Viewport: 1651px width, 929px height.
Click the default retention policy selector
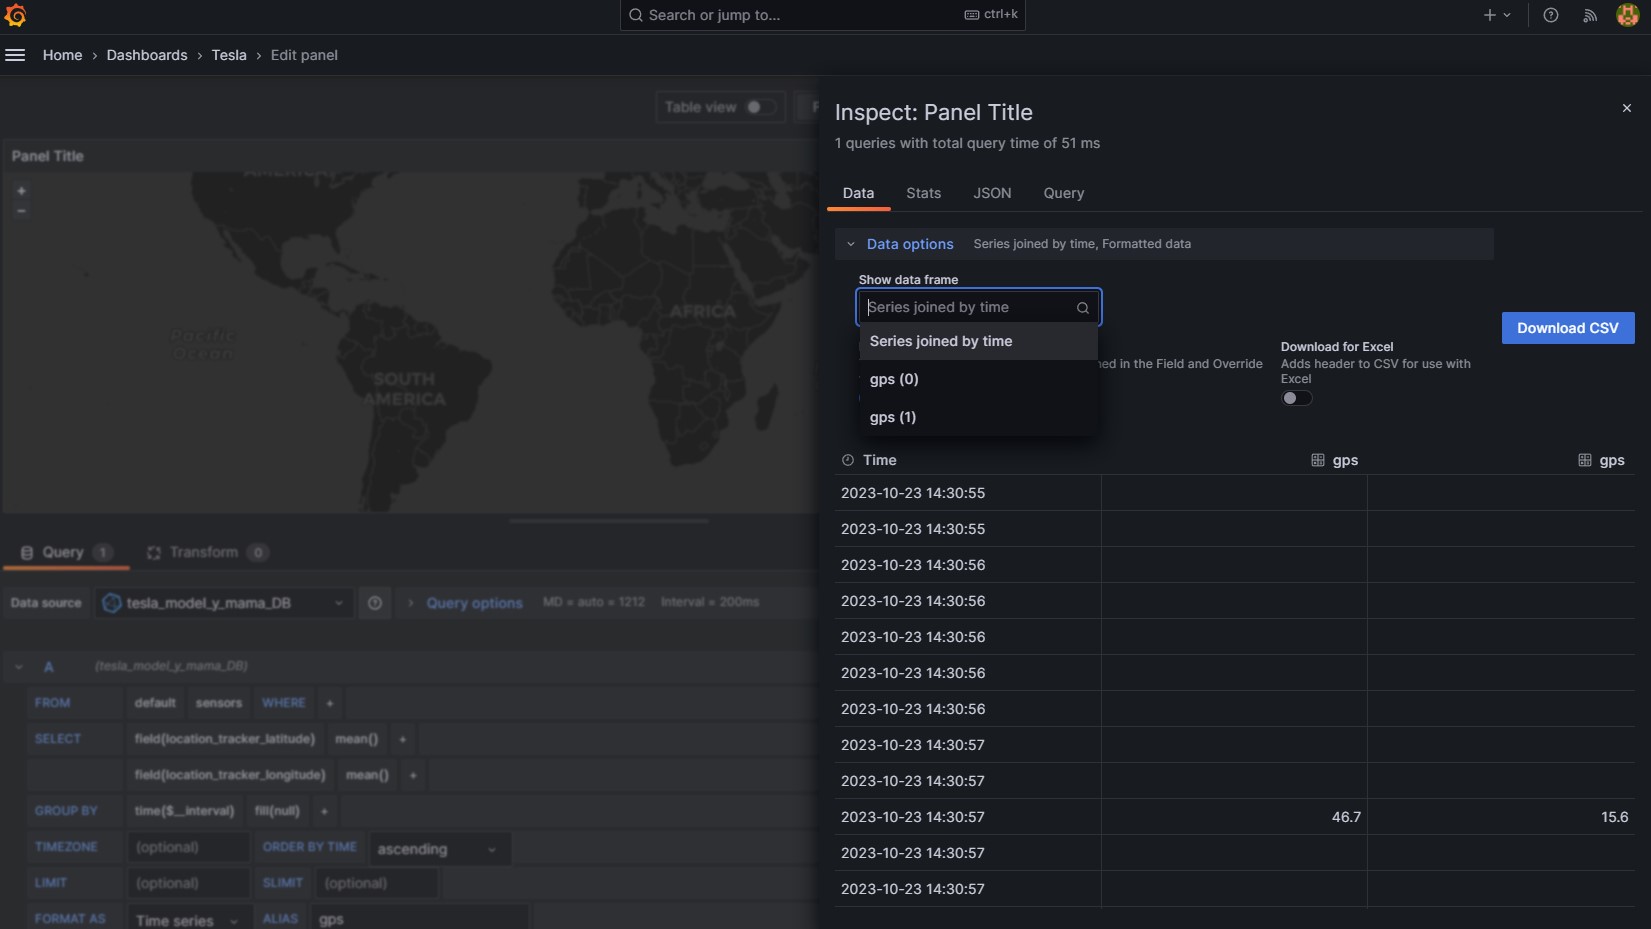(155, 703)
